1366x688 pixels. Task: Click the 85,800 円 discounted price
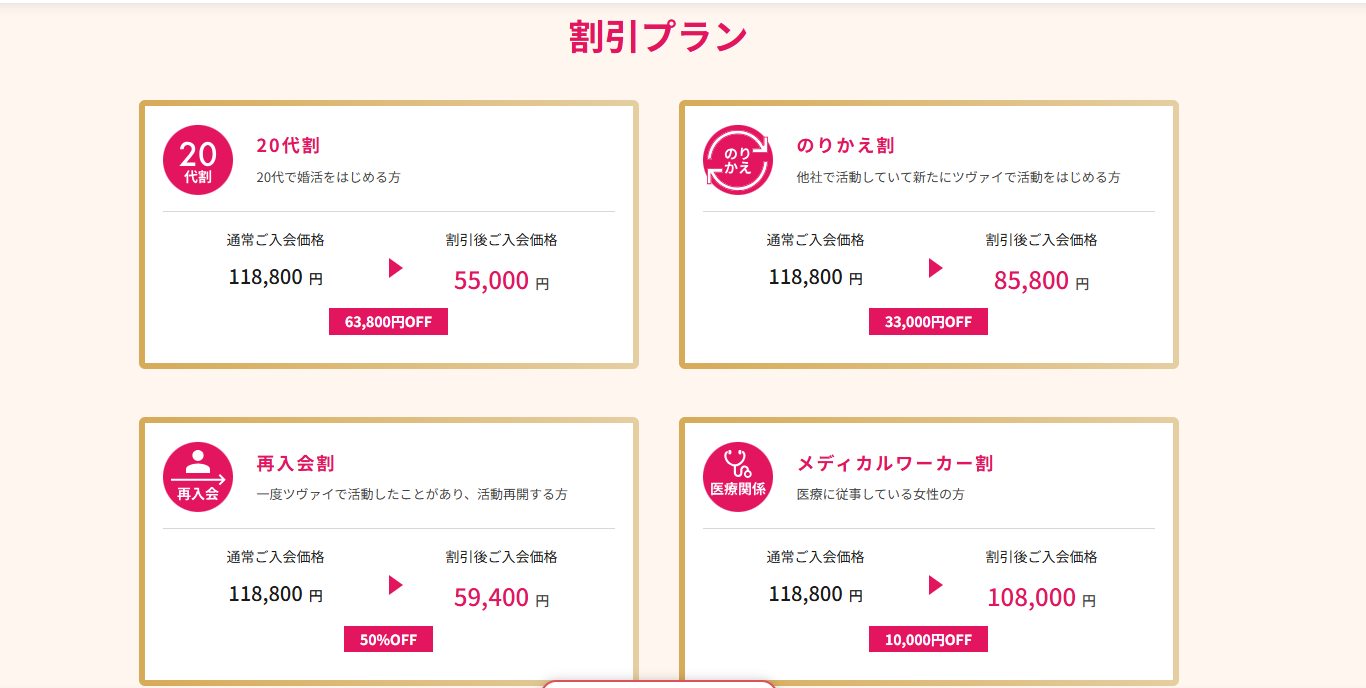1041,281
